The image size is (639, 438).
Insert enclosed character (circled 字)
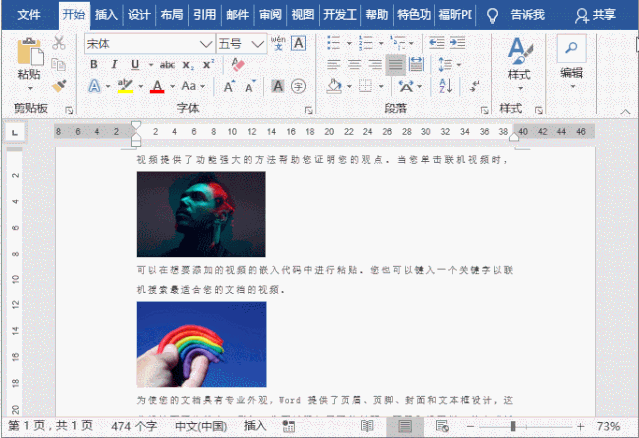point(299,86)
